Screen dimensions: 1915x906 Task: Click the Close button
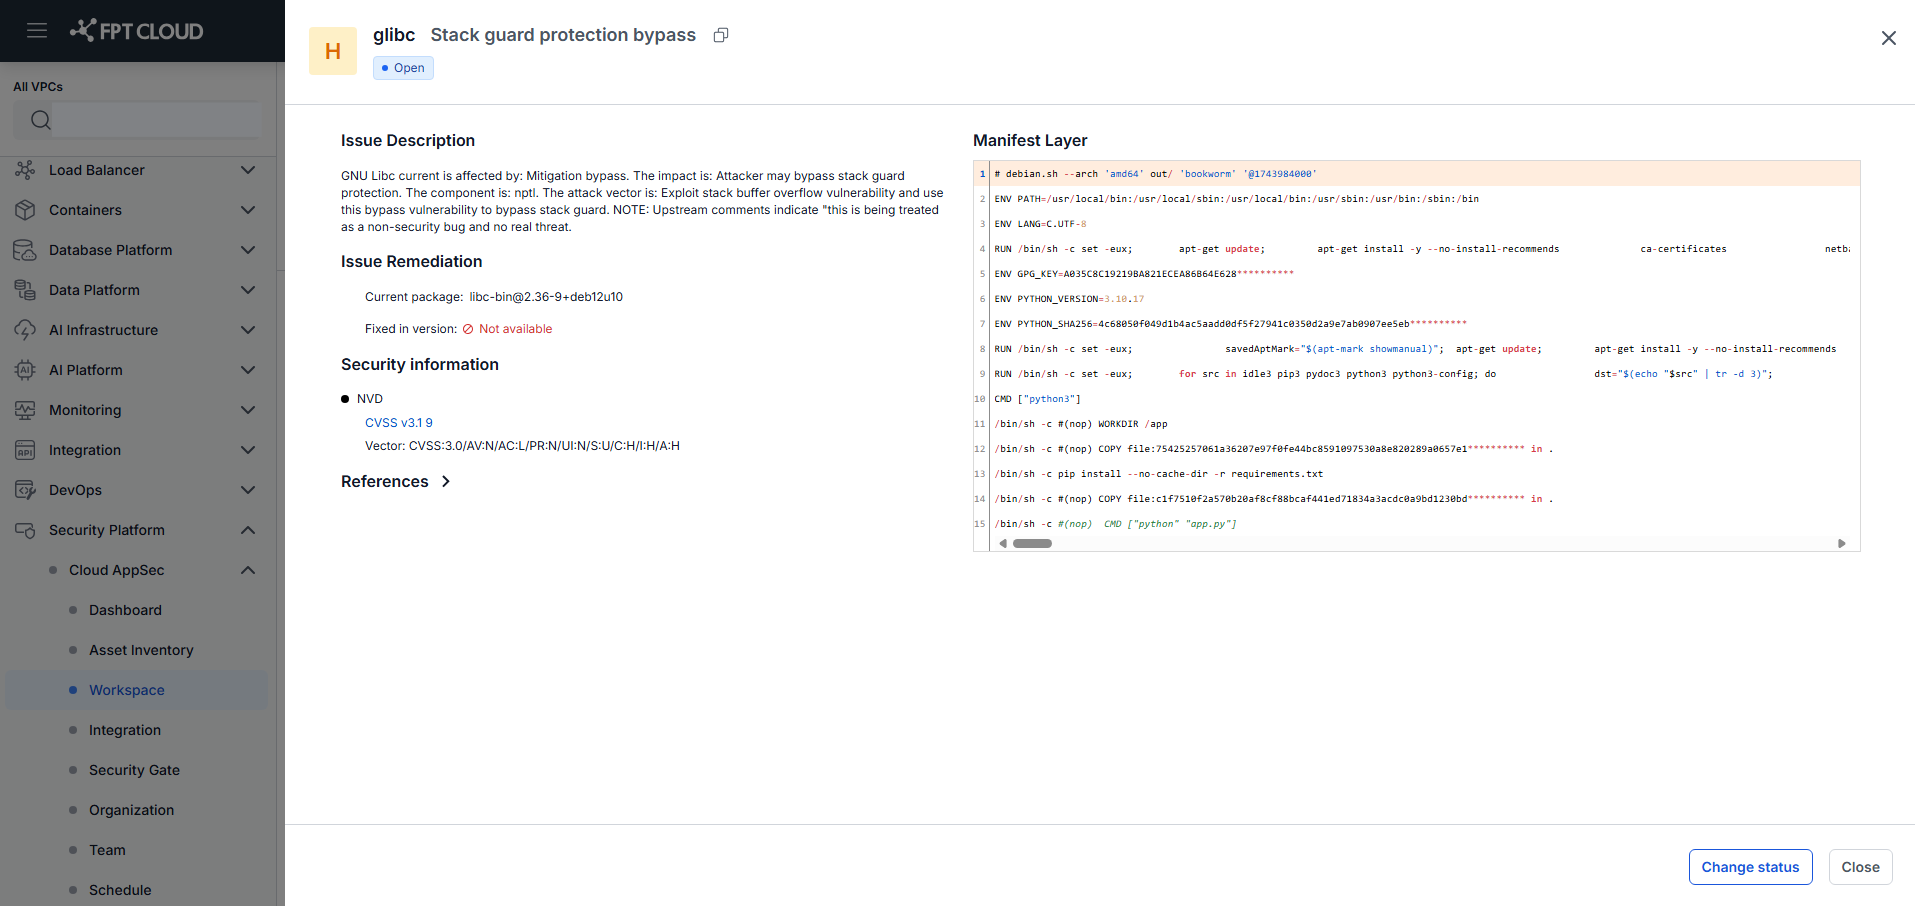(x=1860, y=867)
